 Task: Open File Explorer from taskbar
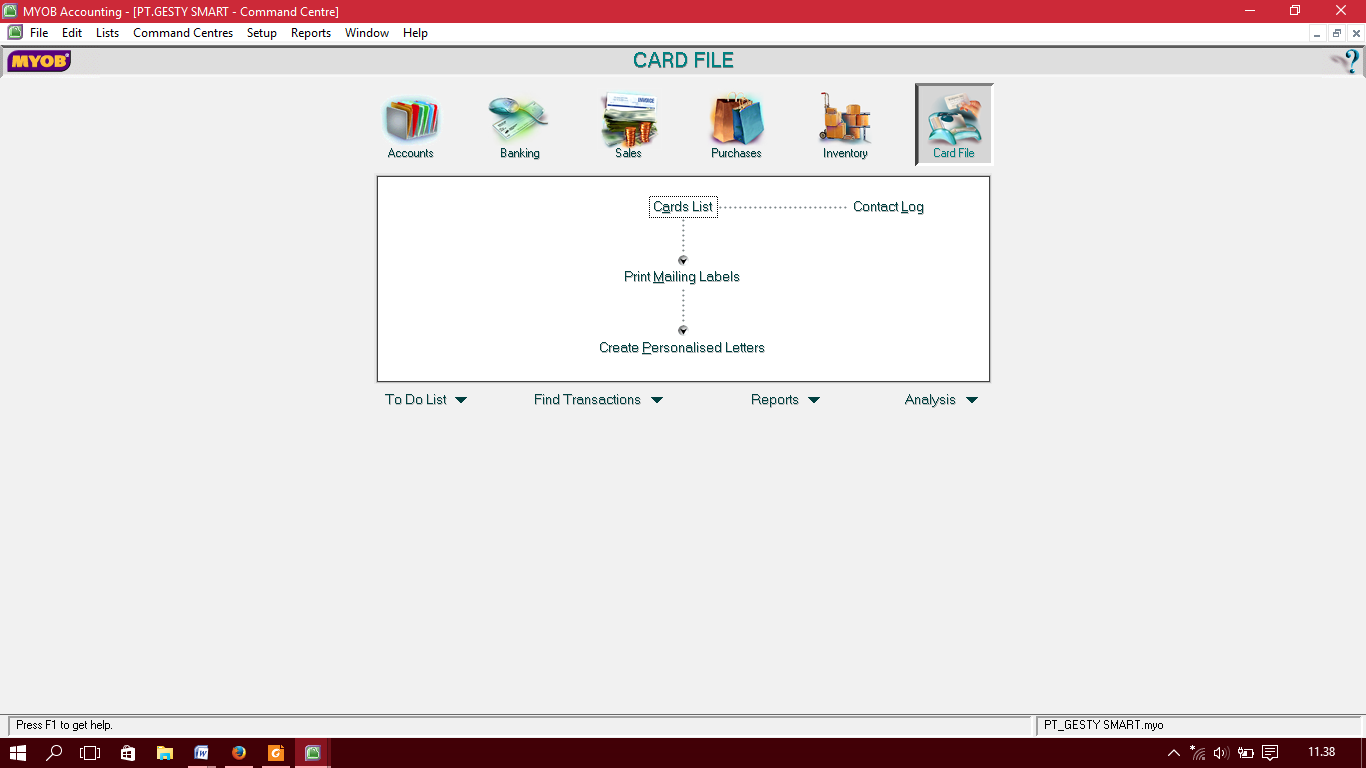pos(165,753)
